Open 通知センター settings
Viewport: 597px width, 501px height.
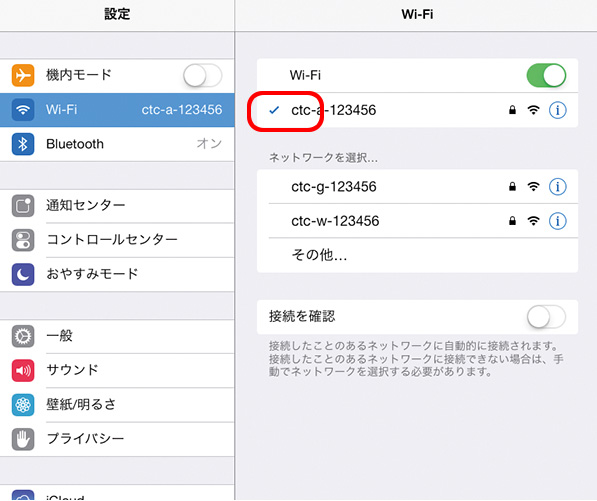pos(117,206)
